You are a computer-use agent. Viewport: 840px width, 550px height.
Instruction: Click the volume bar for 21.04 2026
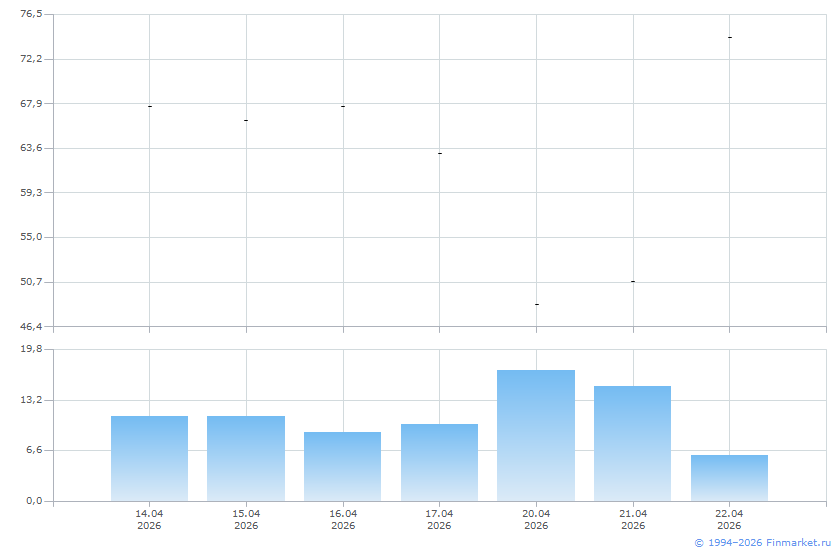coord(632,443)
